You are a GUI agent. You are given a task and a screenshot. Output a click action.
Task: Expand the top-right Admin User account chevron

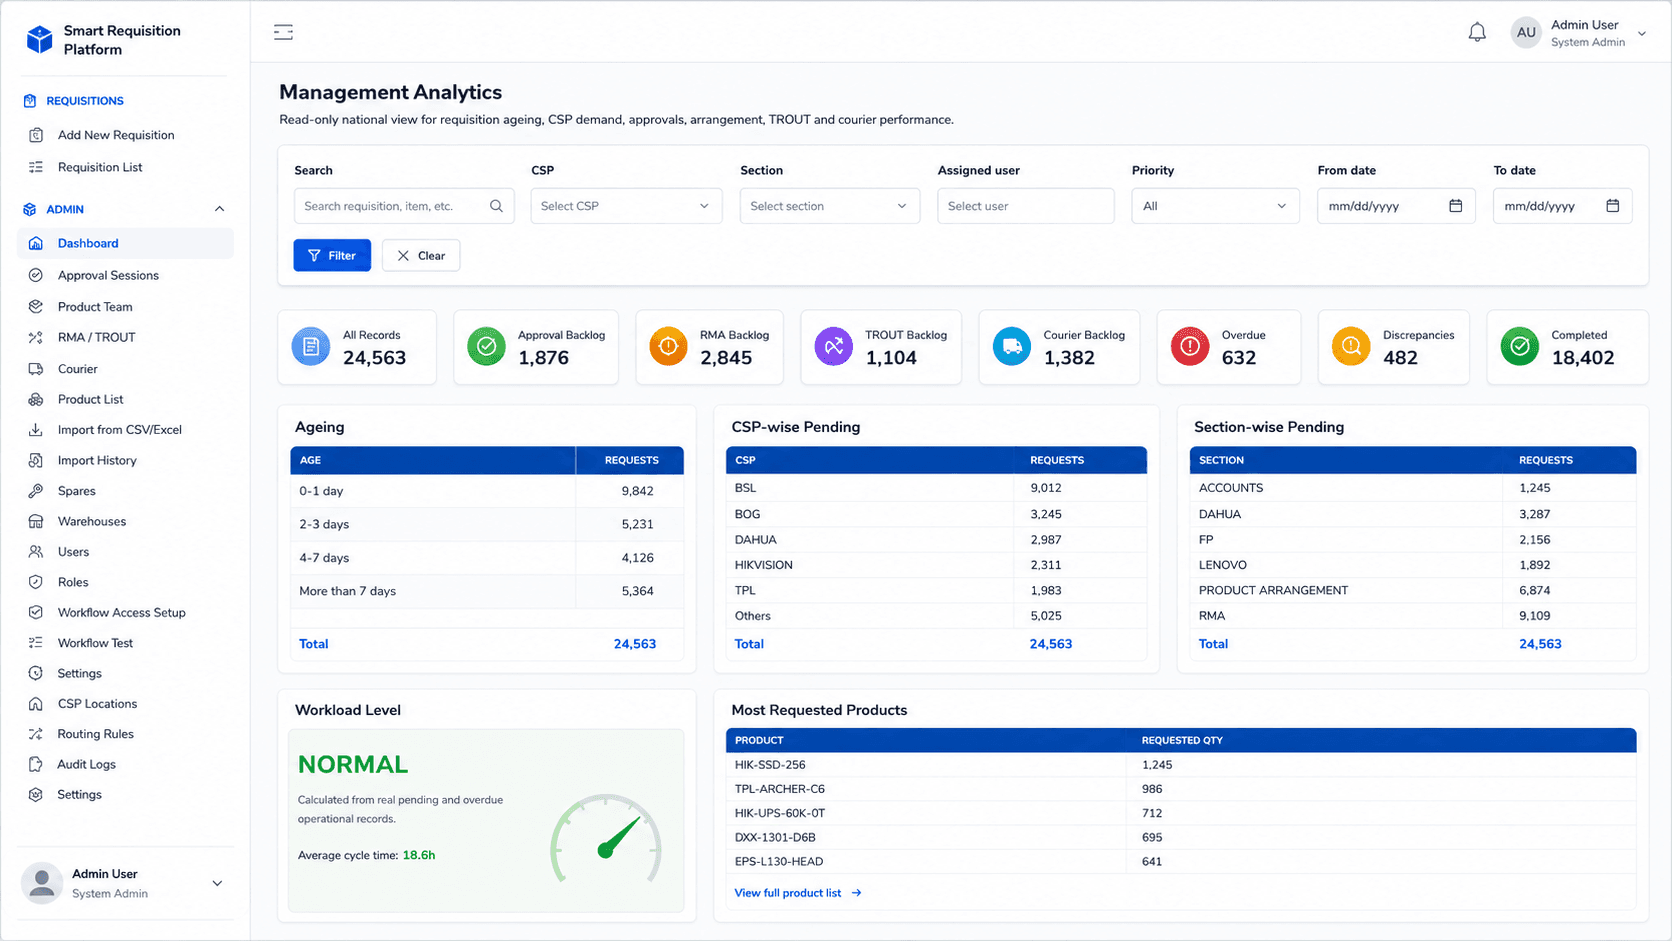coord(1642,34)
